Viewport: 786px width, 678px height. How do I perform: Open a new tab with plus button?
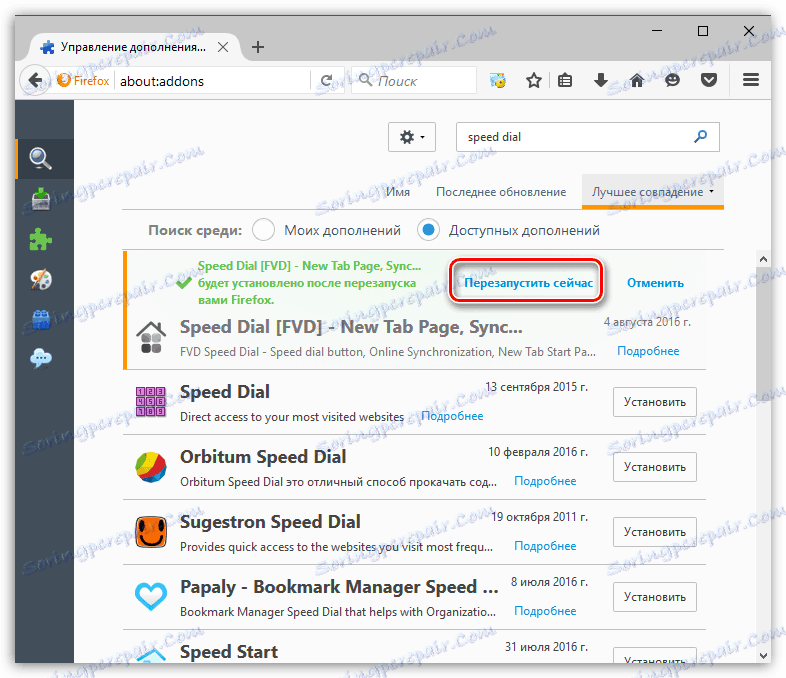[x=258, y=47]
